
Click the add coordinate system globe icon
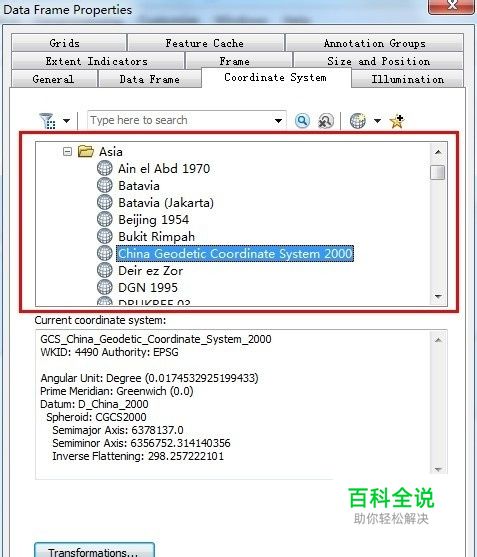[x=358, y=121]
